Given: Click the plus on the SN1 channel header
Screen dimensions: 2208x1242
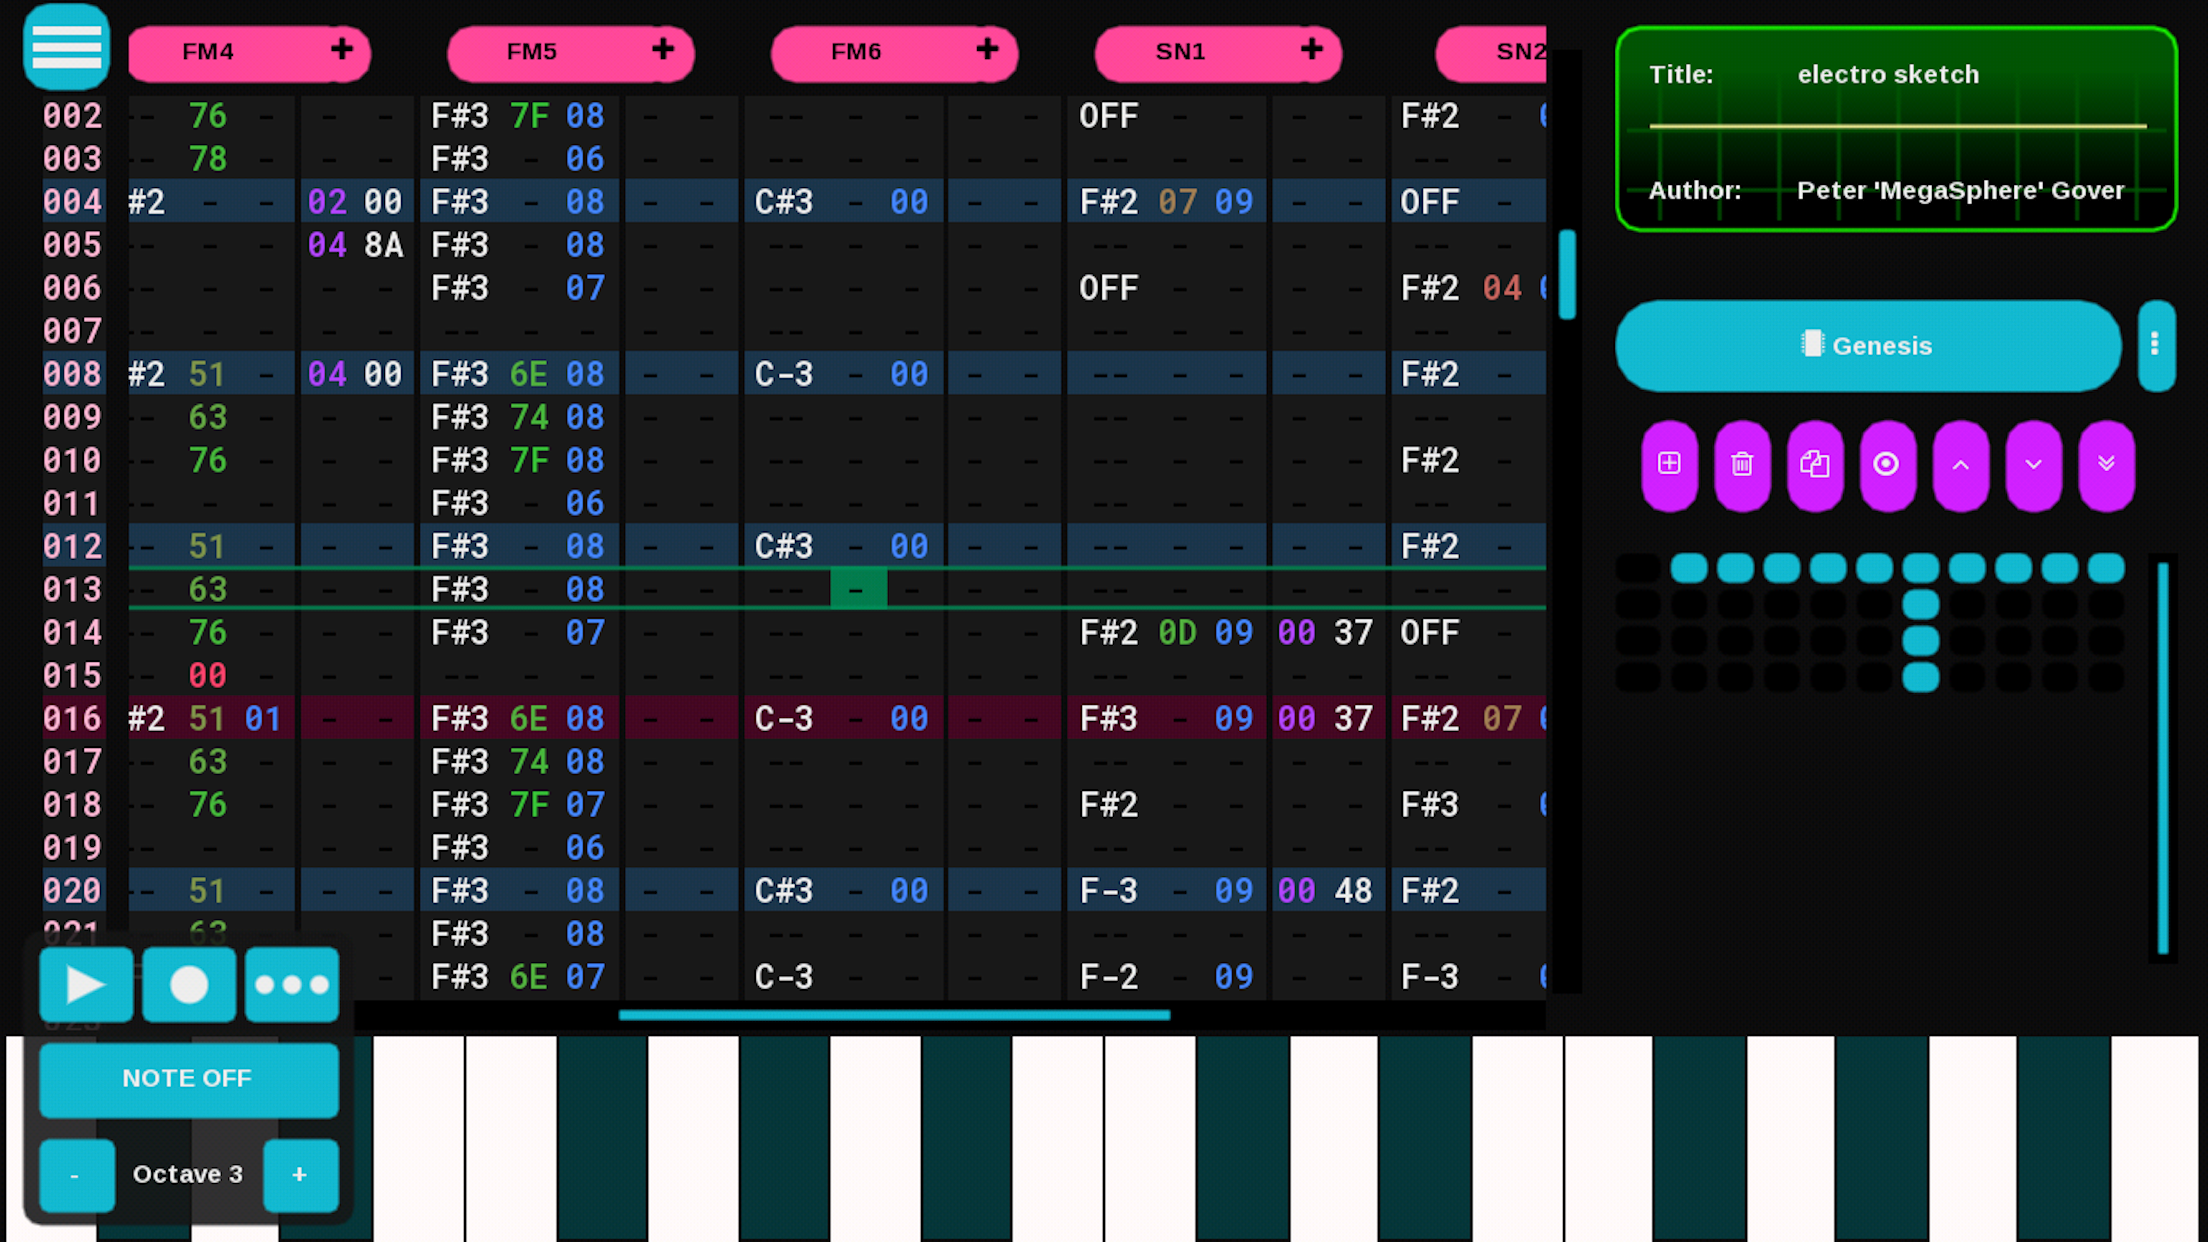Looking at the screenshot, I should 1311,50.
